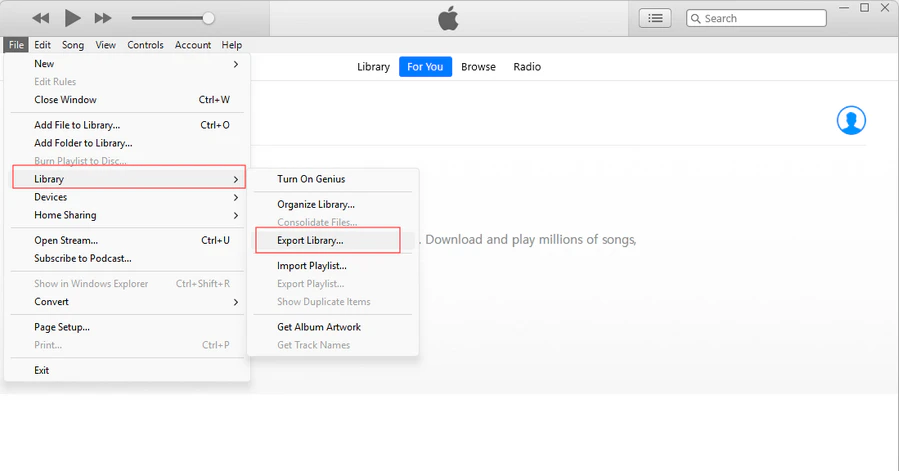Open the user account profile icon
Screen dimensions: 899x471
(851, 120)
